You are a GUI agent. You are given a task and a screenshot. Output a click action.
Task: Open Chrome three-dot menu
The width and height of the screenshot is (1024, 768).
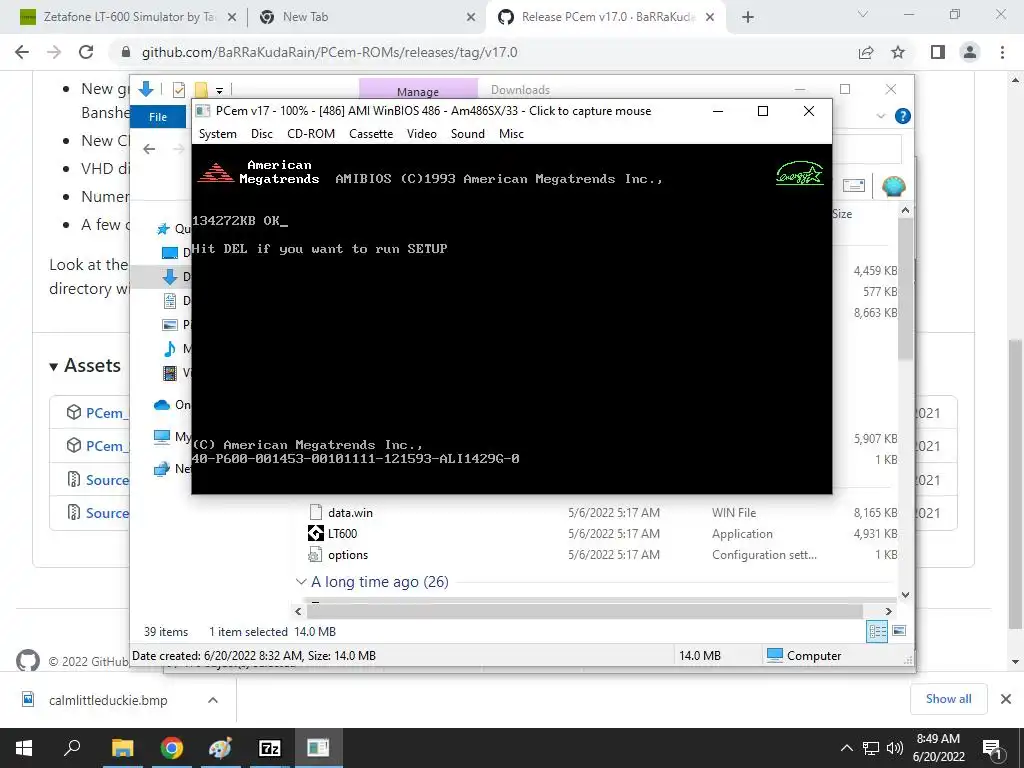1002,52
